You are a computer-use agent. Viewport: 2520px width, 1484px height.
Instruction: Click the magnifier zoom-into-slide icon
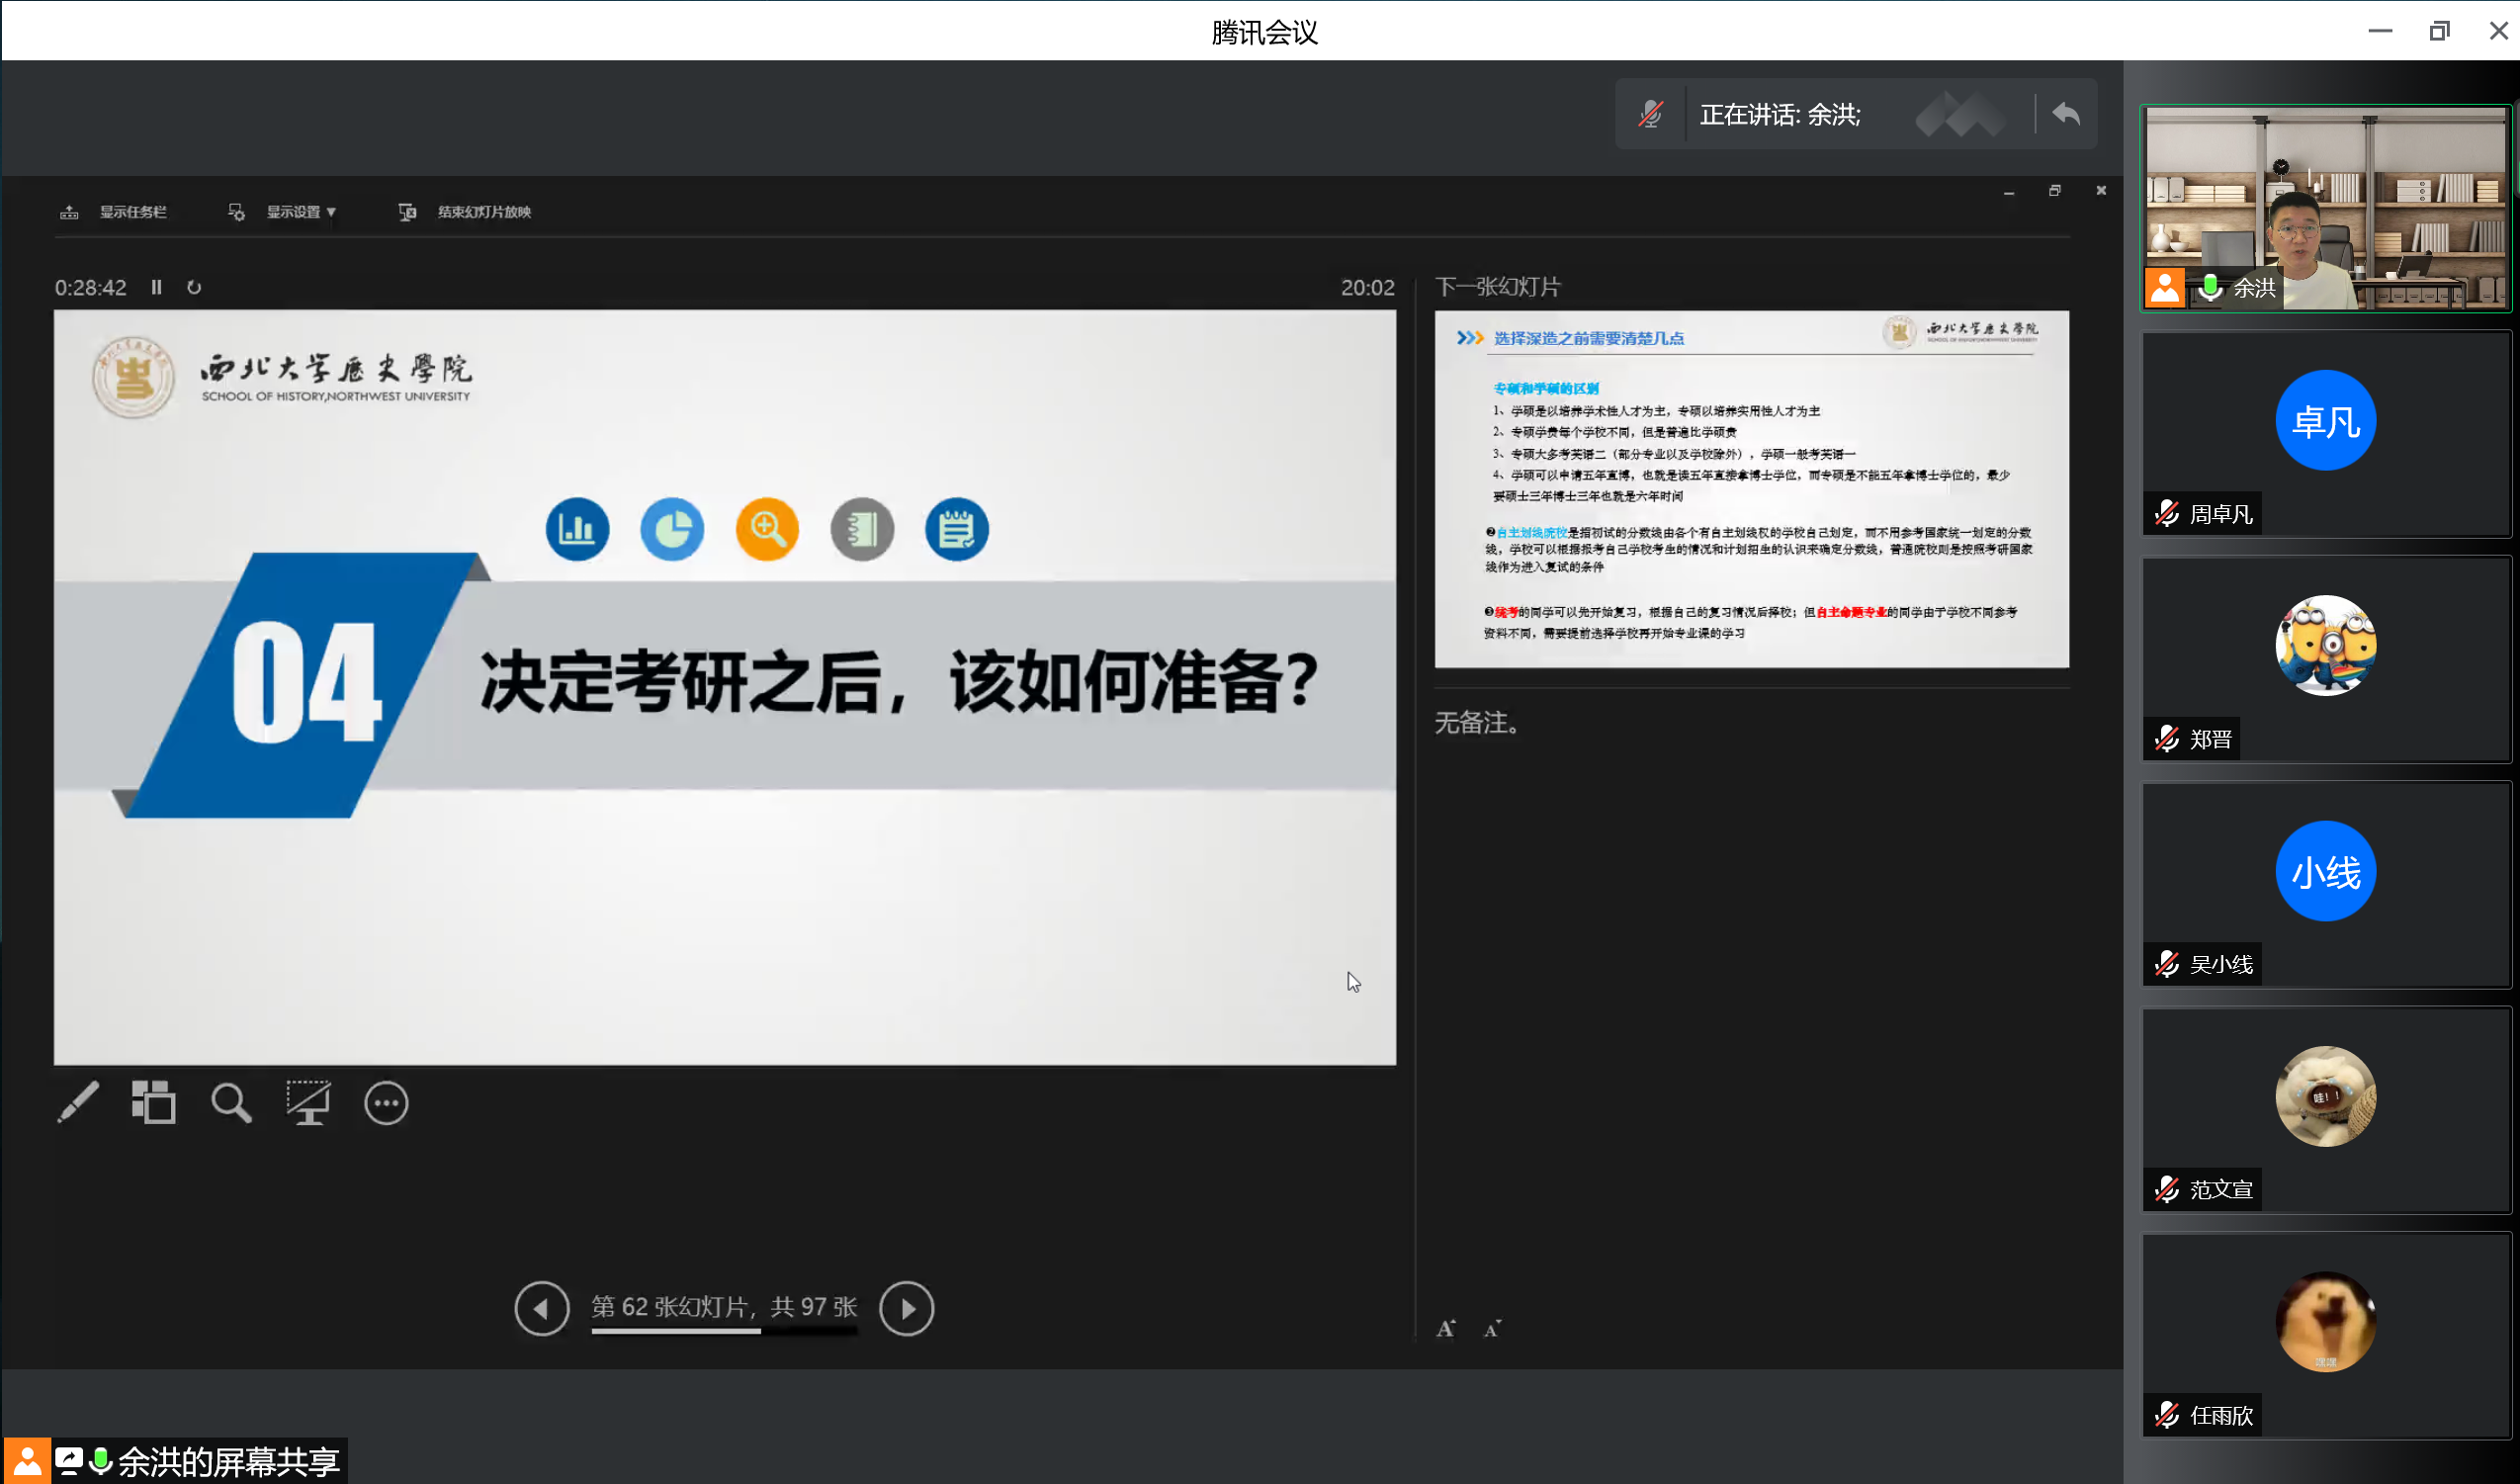(x=231, y=1102)
